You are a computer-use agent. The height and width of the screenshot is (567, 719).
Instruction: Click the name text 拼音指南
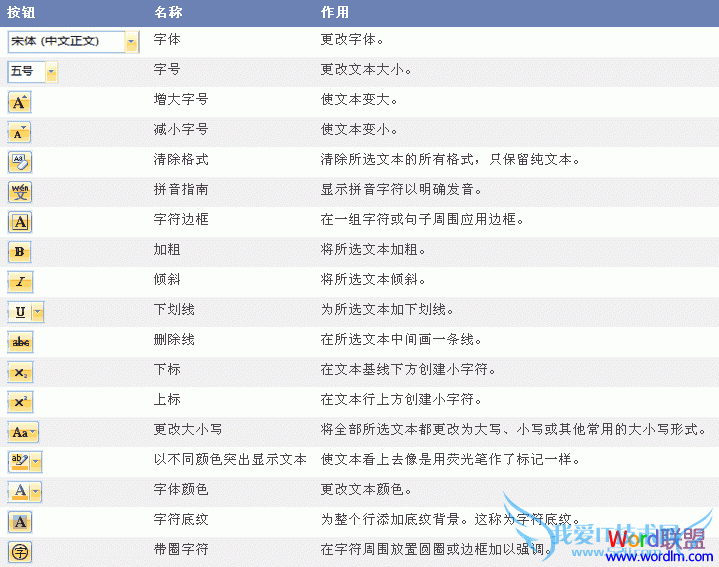(x=181, y=189)
